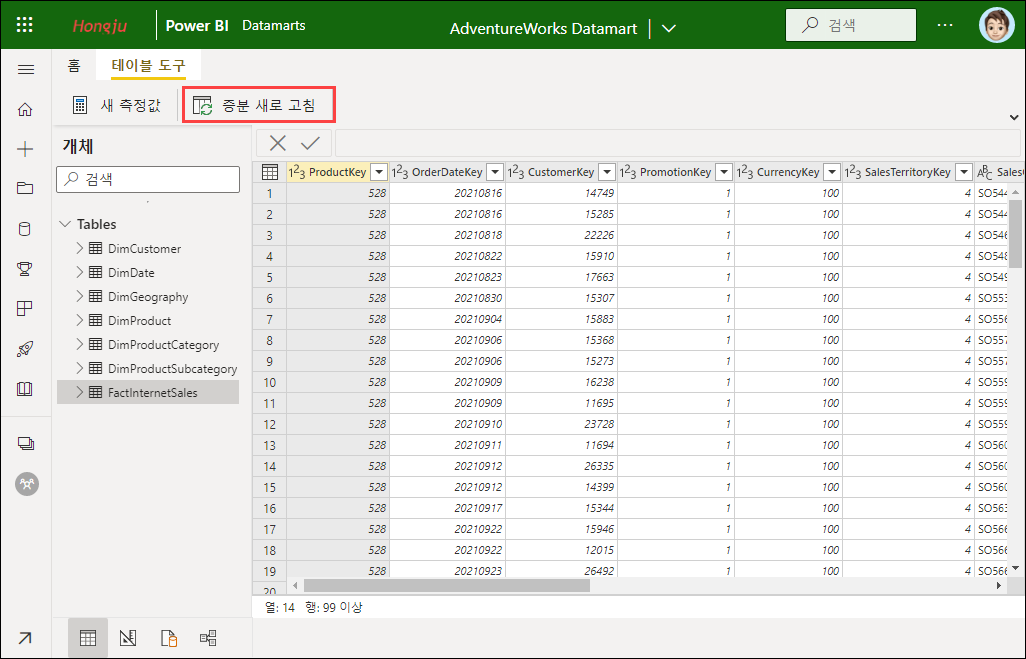This screenshot has width=1026, height=659.
Task: Select DimProduct table name
Action: (139, 321)
